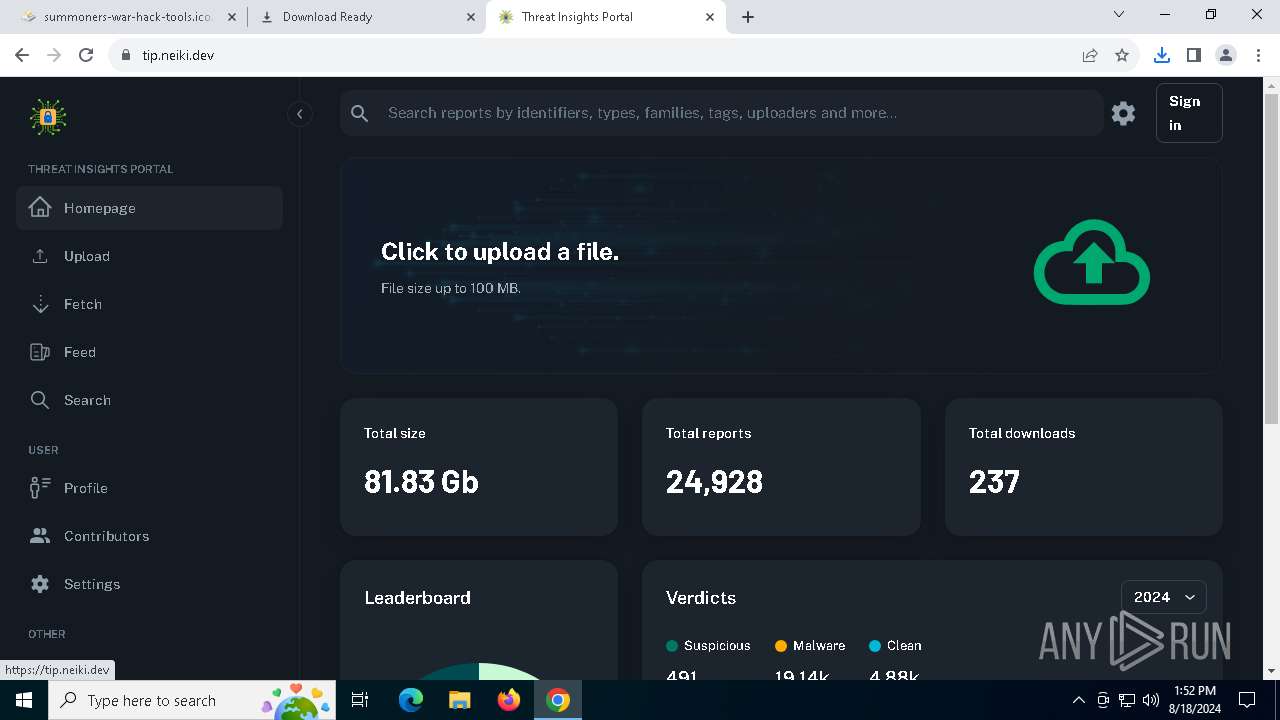Click the Chrome taskbar icon
This screenshot has height=720, width=1280.
pyautogui.click(x=558, y=700)
